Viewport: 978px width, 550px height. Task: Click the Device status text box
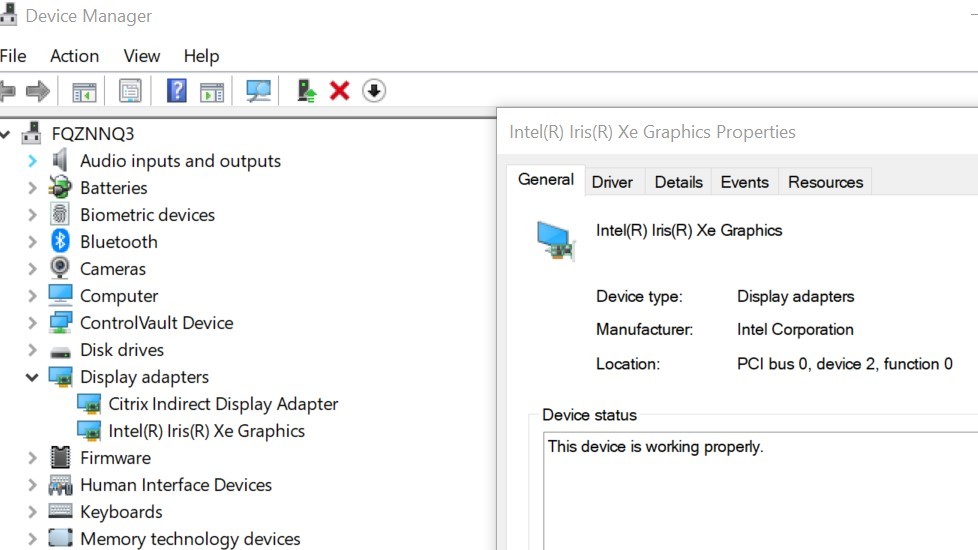coord(761,491)
